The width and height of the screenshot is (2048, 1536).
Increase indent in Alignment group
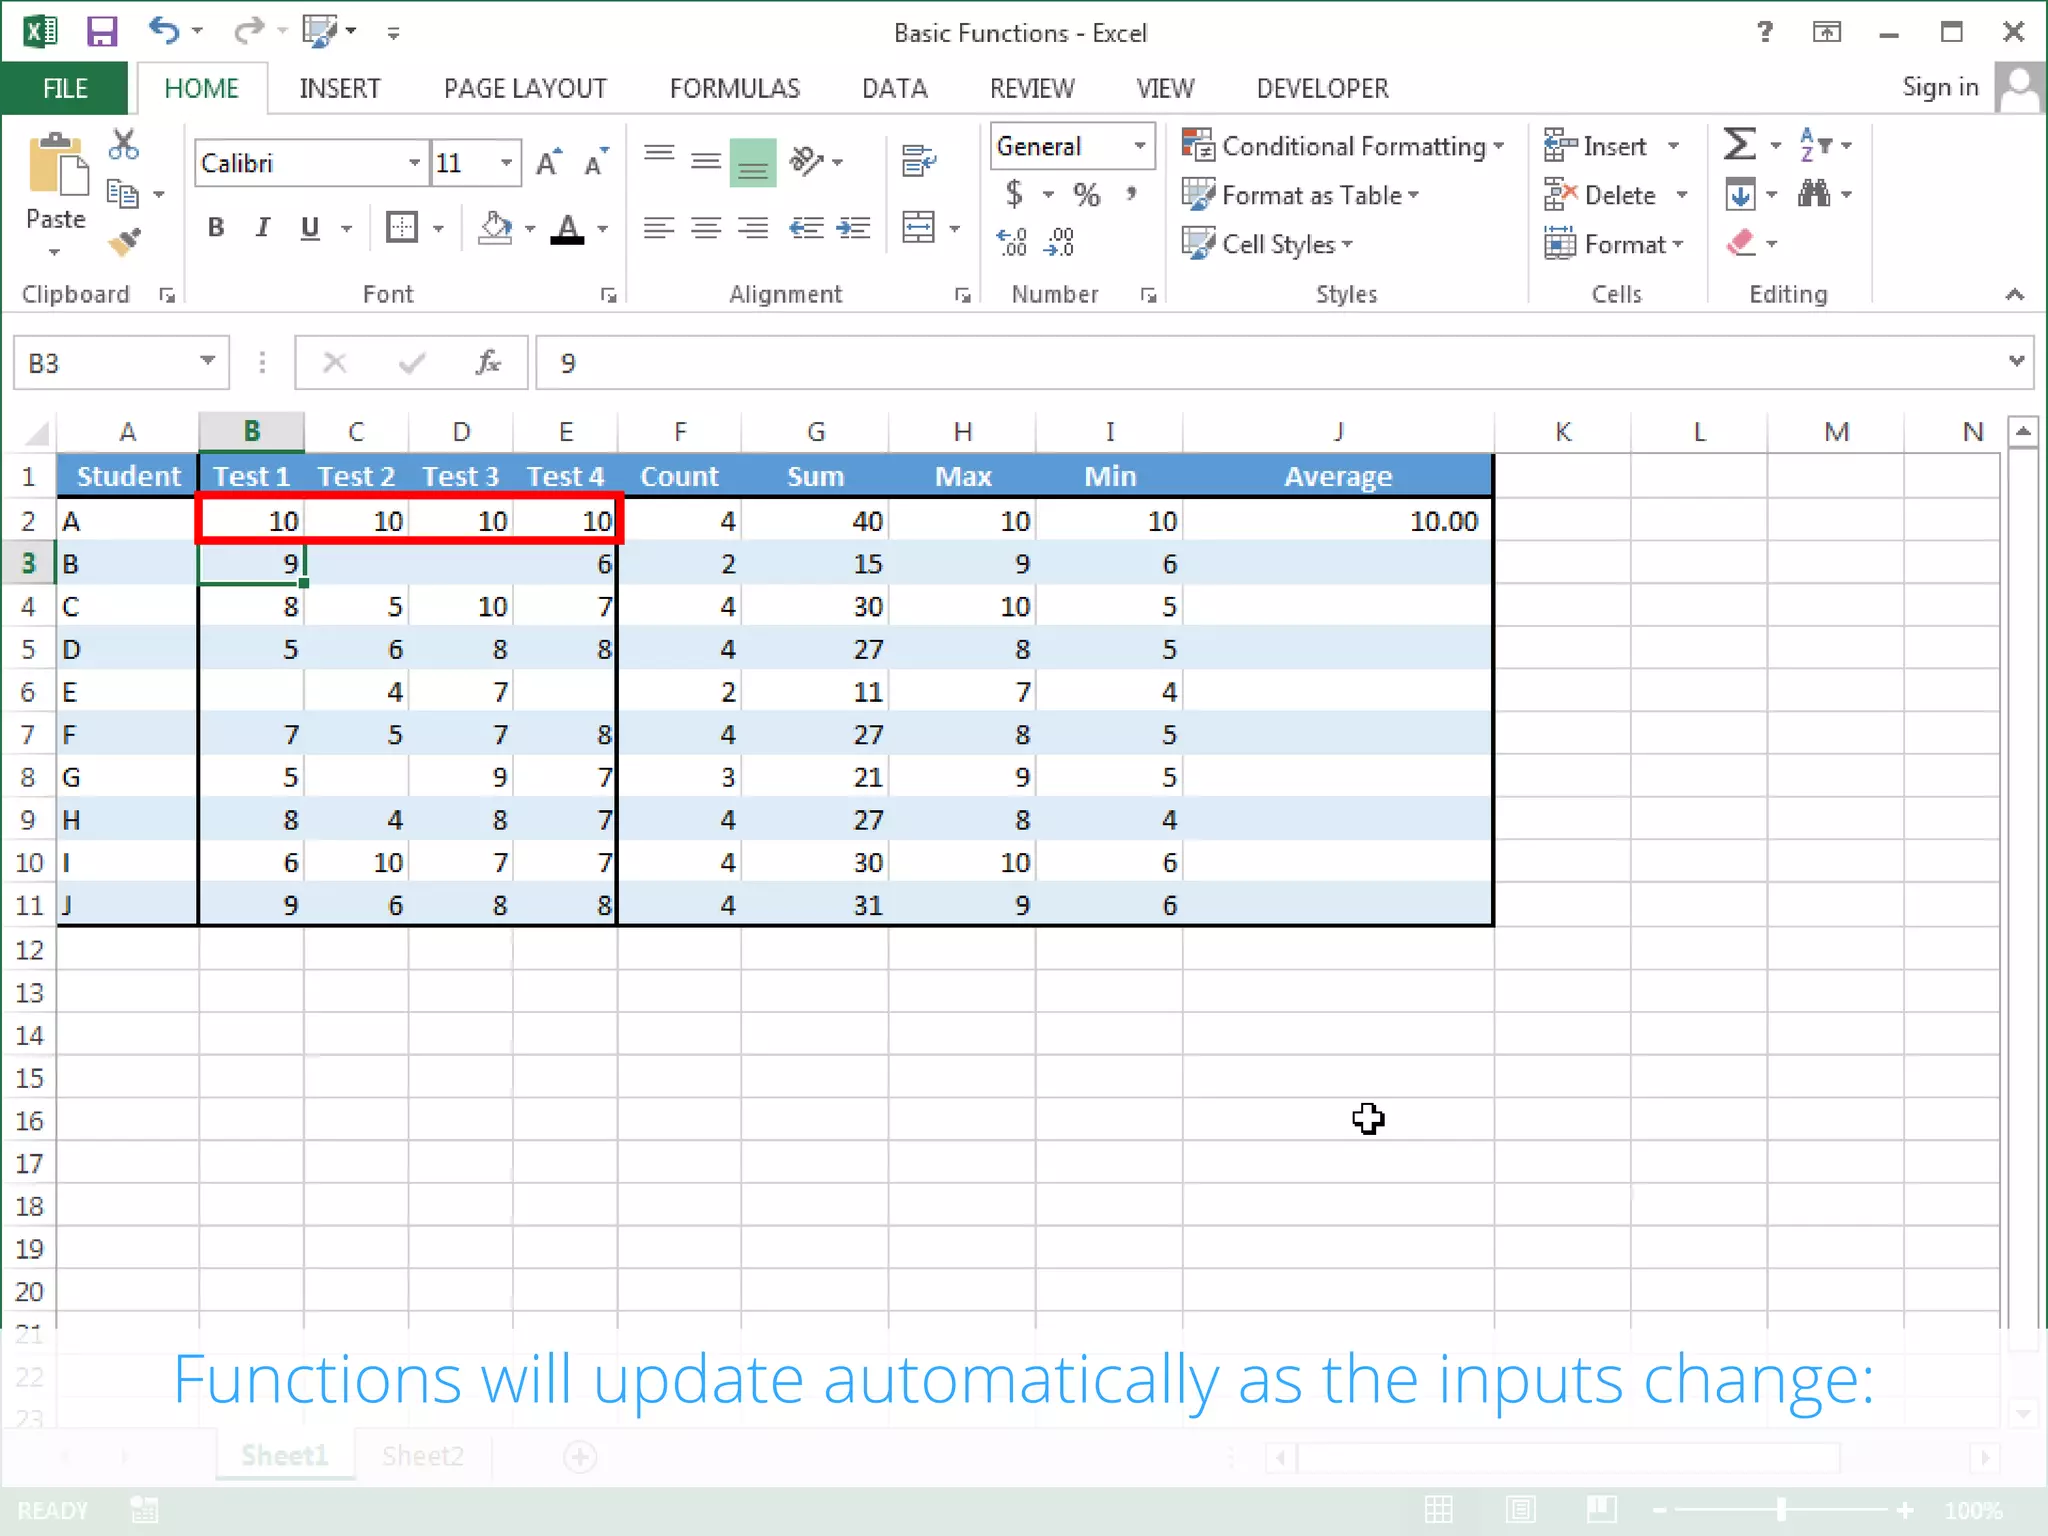pos(853,228)
